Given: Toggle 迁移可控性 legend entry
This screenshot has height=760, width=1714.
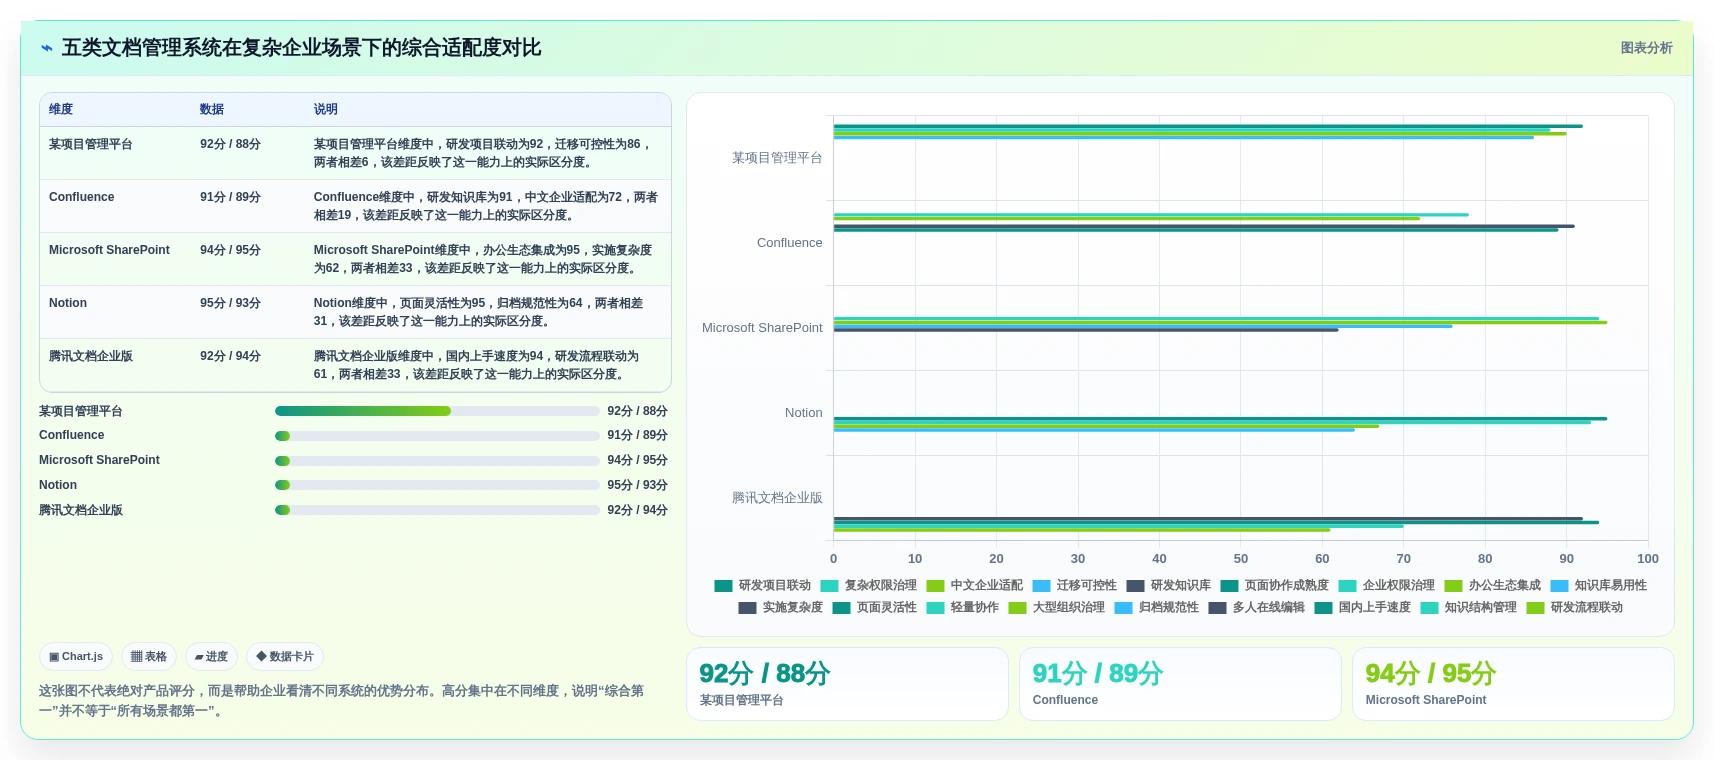Looking at the screenshot, I should click(x=1075, y=586).
